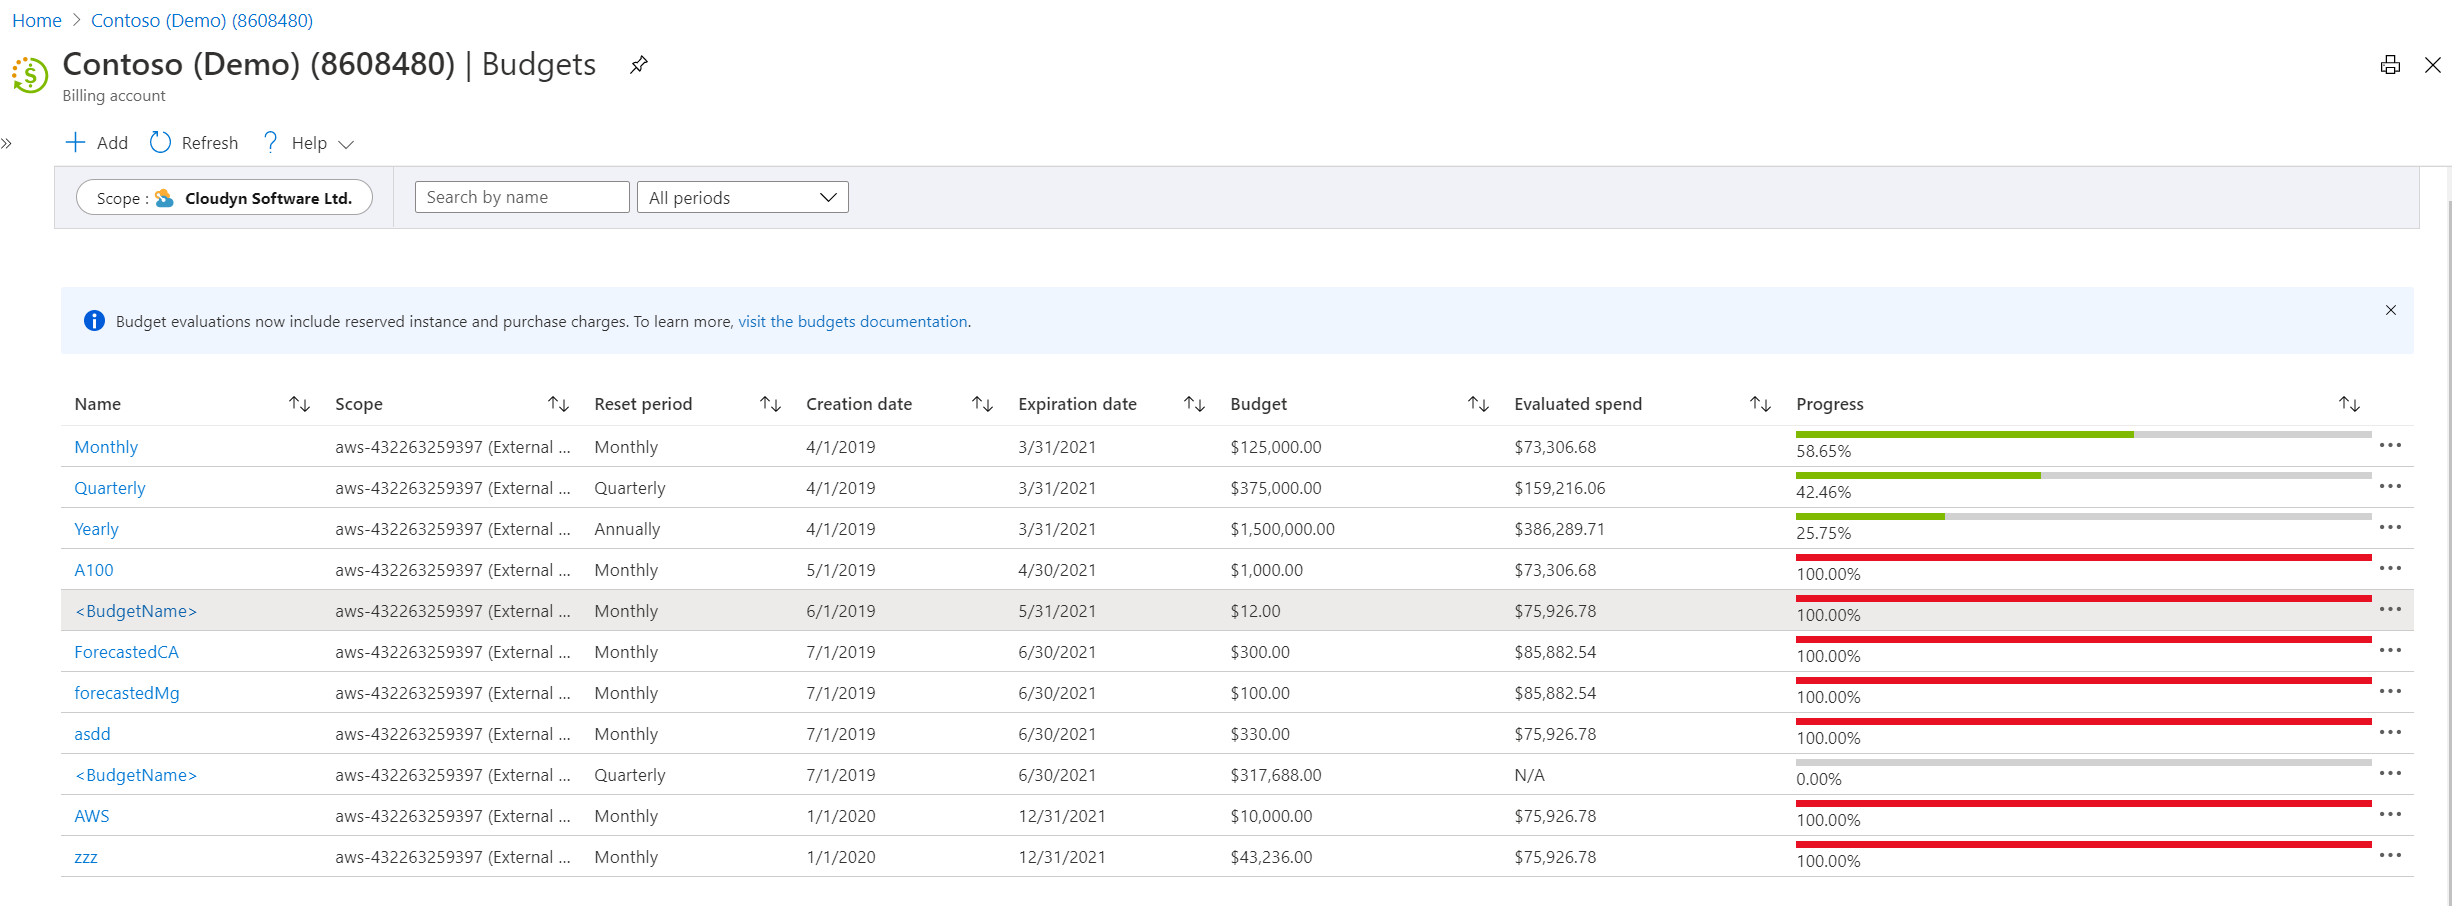Open the Quarterly budget link
The height and width of the screenshot is (906, 2452).
pos(110,488)
